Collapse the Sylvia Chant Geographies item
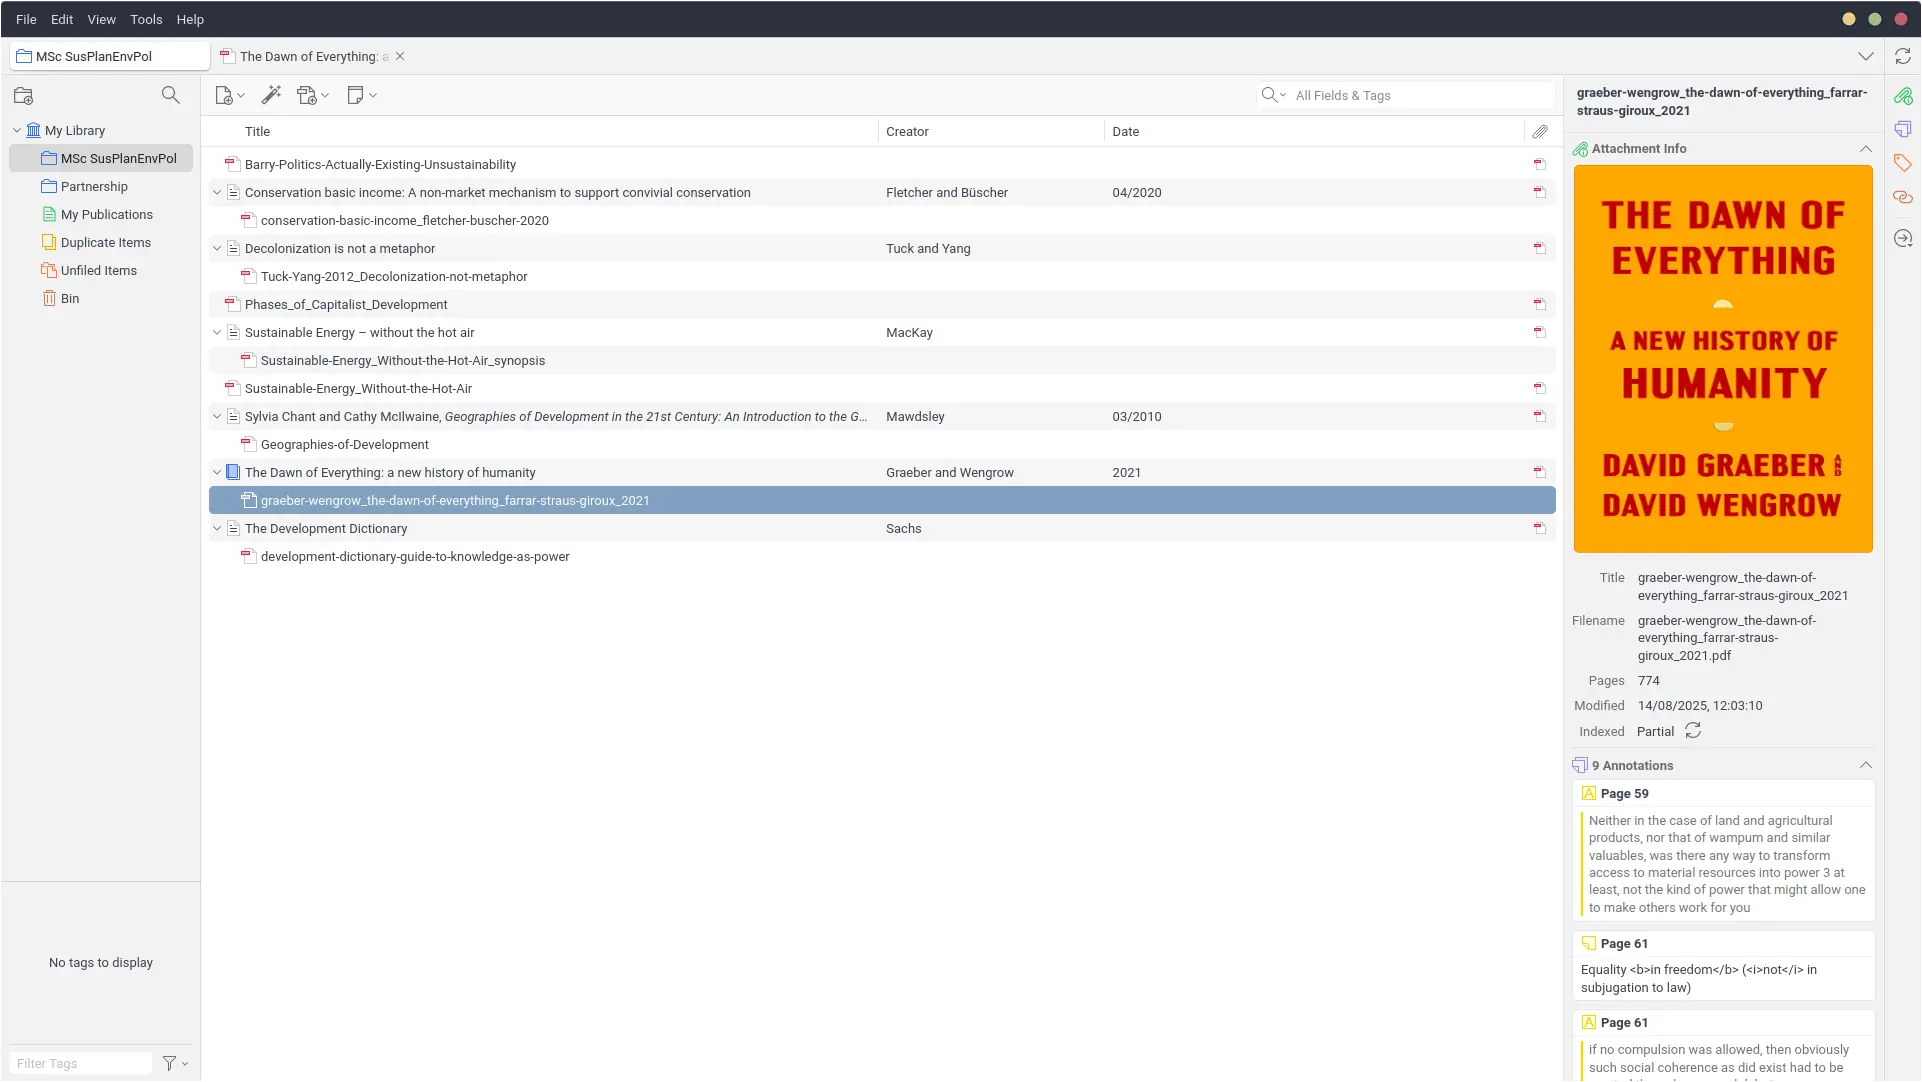The image size is (1922, 1082). click(x=217, y=416)
